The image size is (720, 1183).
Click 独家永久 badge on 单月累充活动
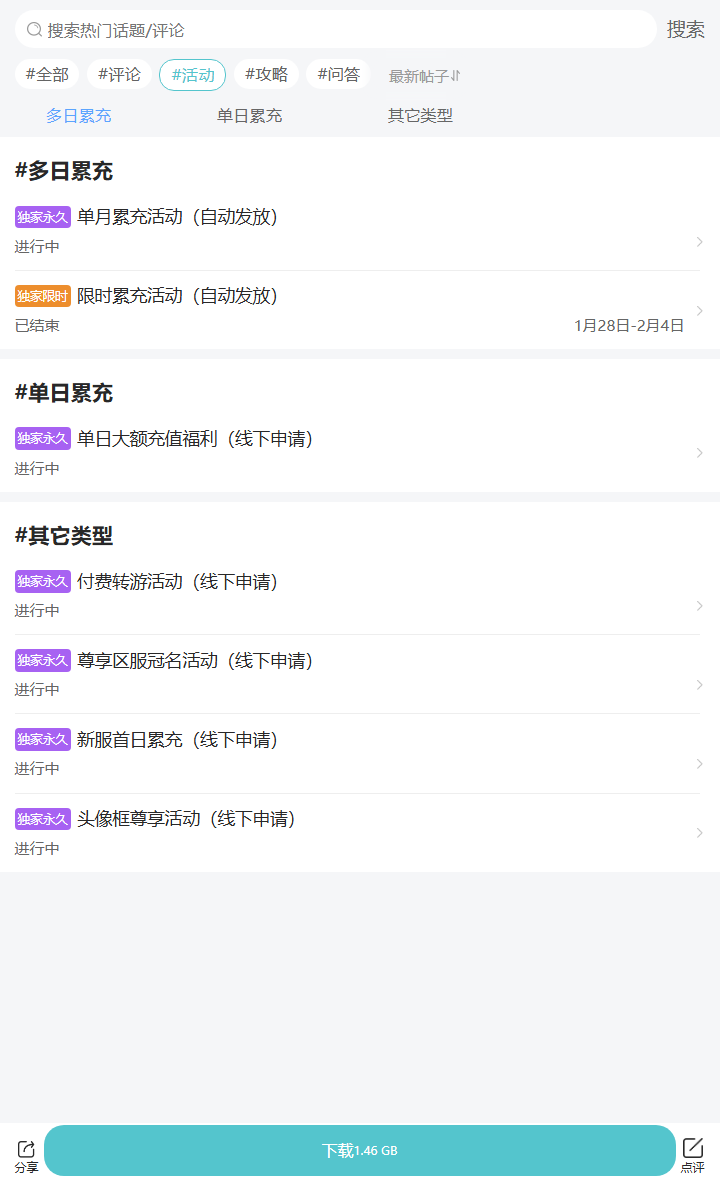coord(43,217)
